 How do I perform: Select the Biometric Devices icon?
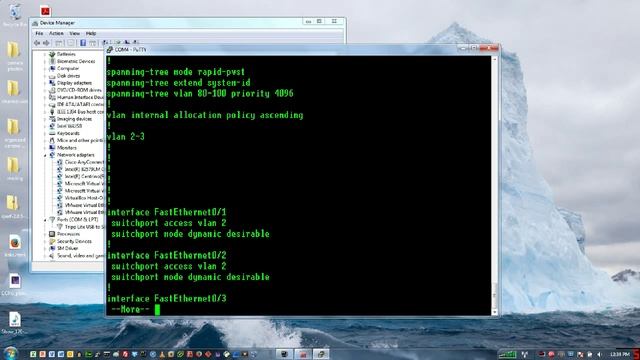pyautogui.click(x=52, y=61)
